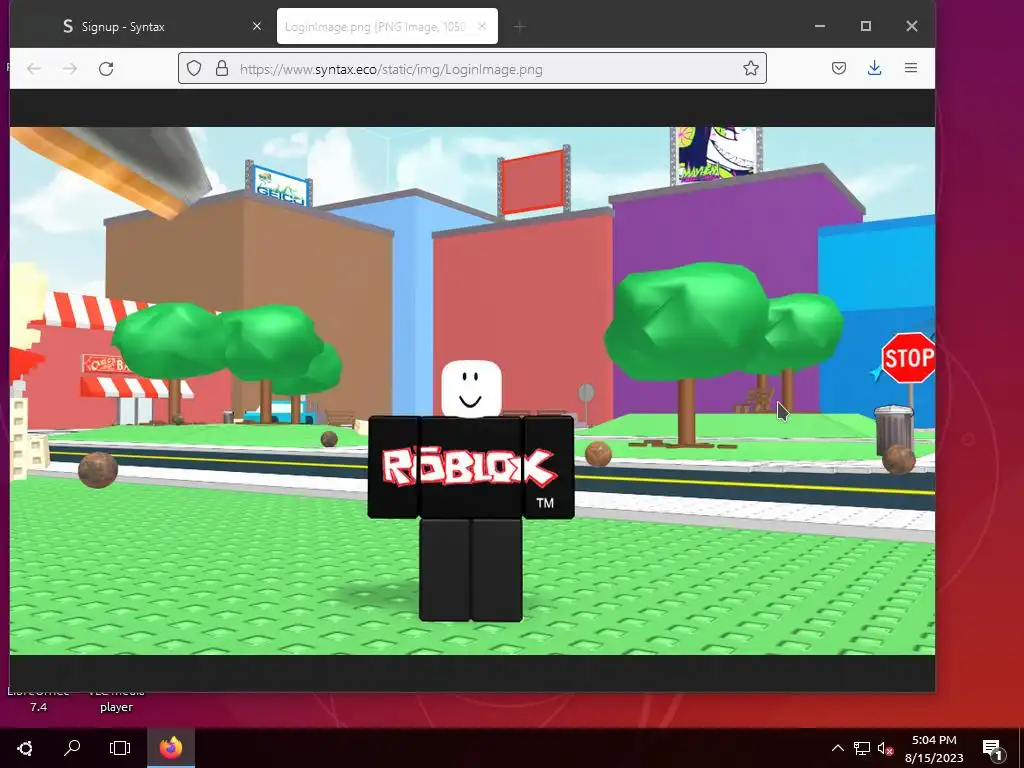Open a new browser tab
Screen dimensions: 1024x768
pyautogui.click(x=520, y=27)
